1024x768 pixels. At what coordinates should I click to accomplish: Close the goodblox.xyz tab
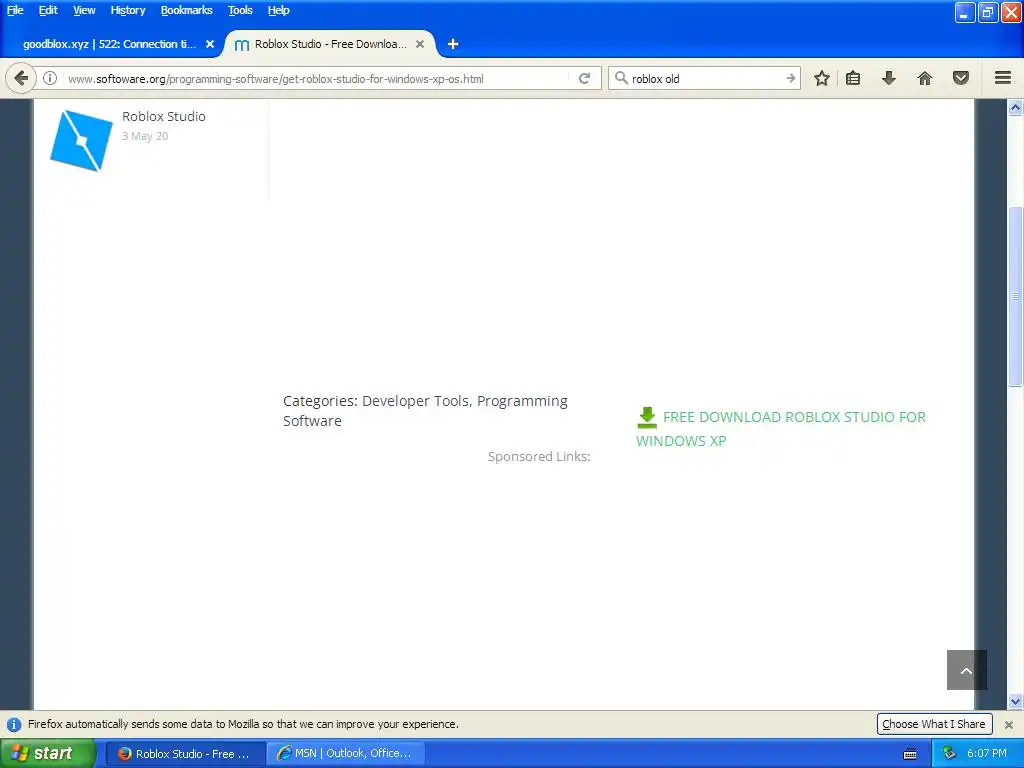click(210, 44)
